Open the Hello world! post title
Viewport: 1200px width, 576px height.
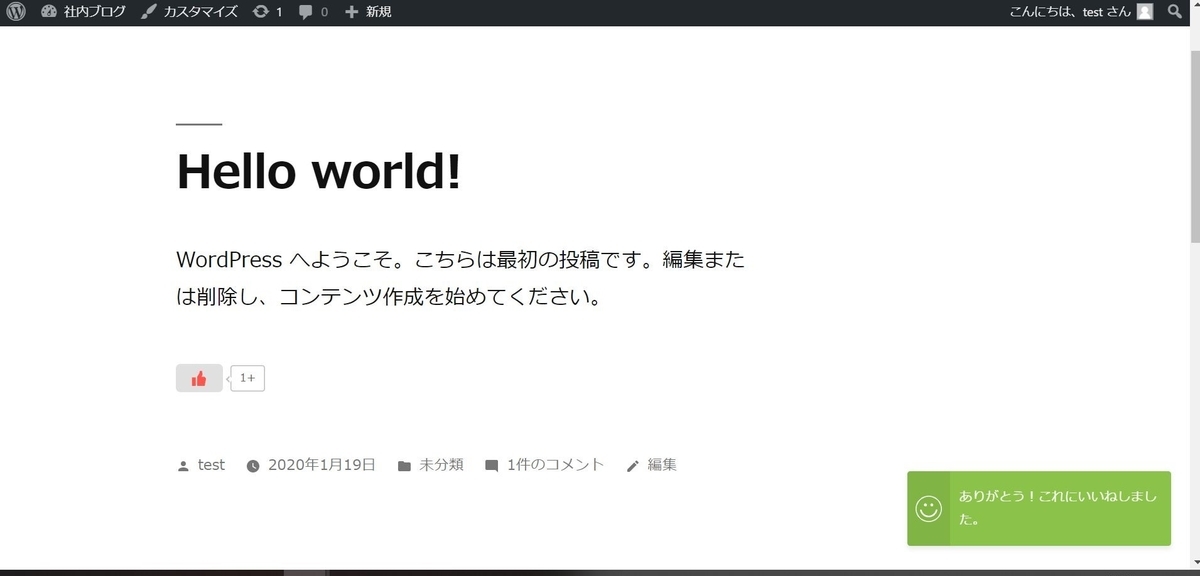[x=318, y=171]
